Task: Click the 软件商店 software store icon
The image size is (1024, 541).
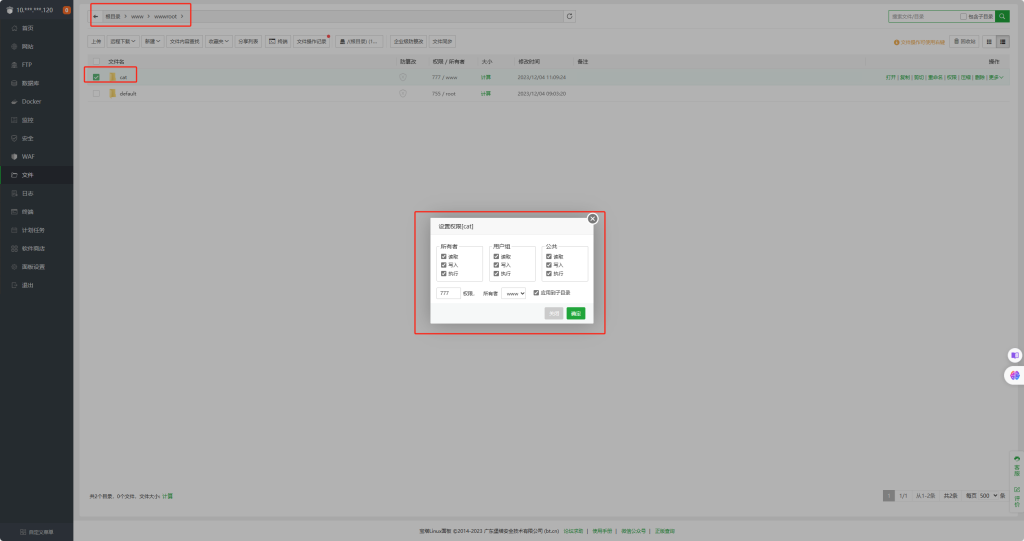Action: click(x=14, y=248)
